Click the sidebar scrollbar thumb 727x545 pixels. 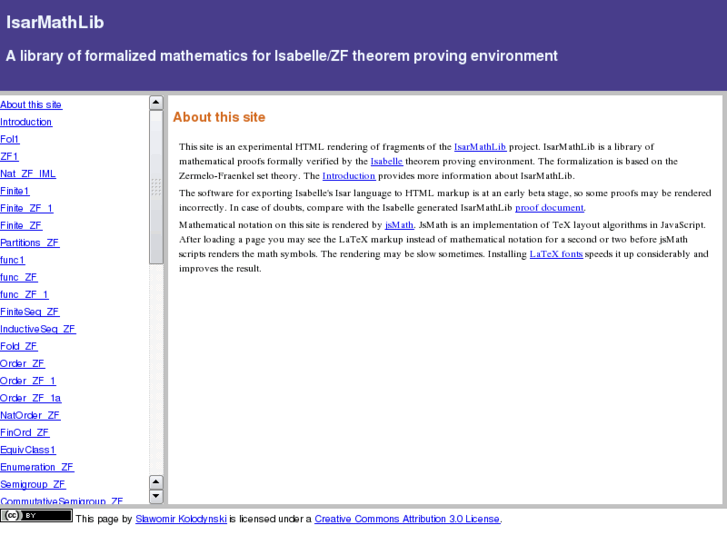[156, 187]
